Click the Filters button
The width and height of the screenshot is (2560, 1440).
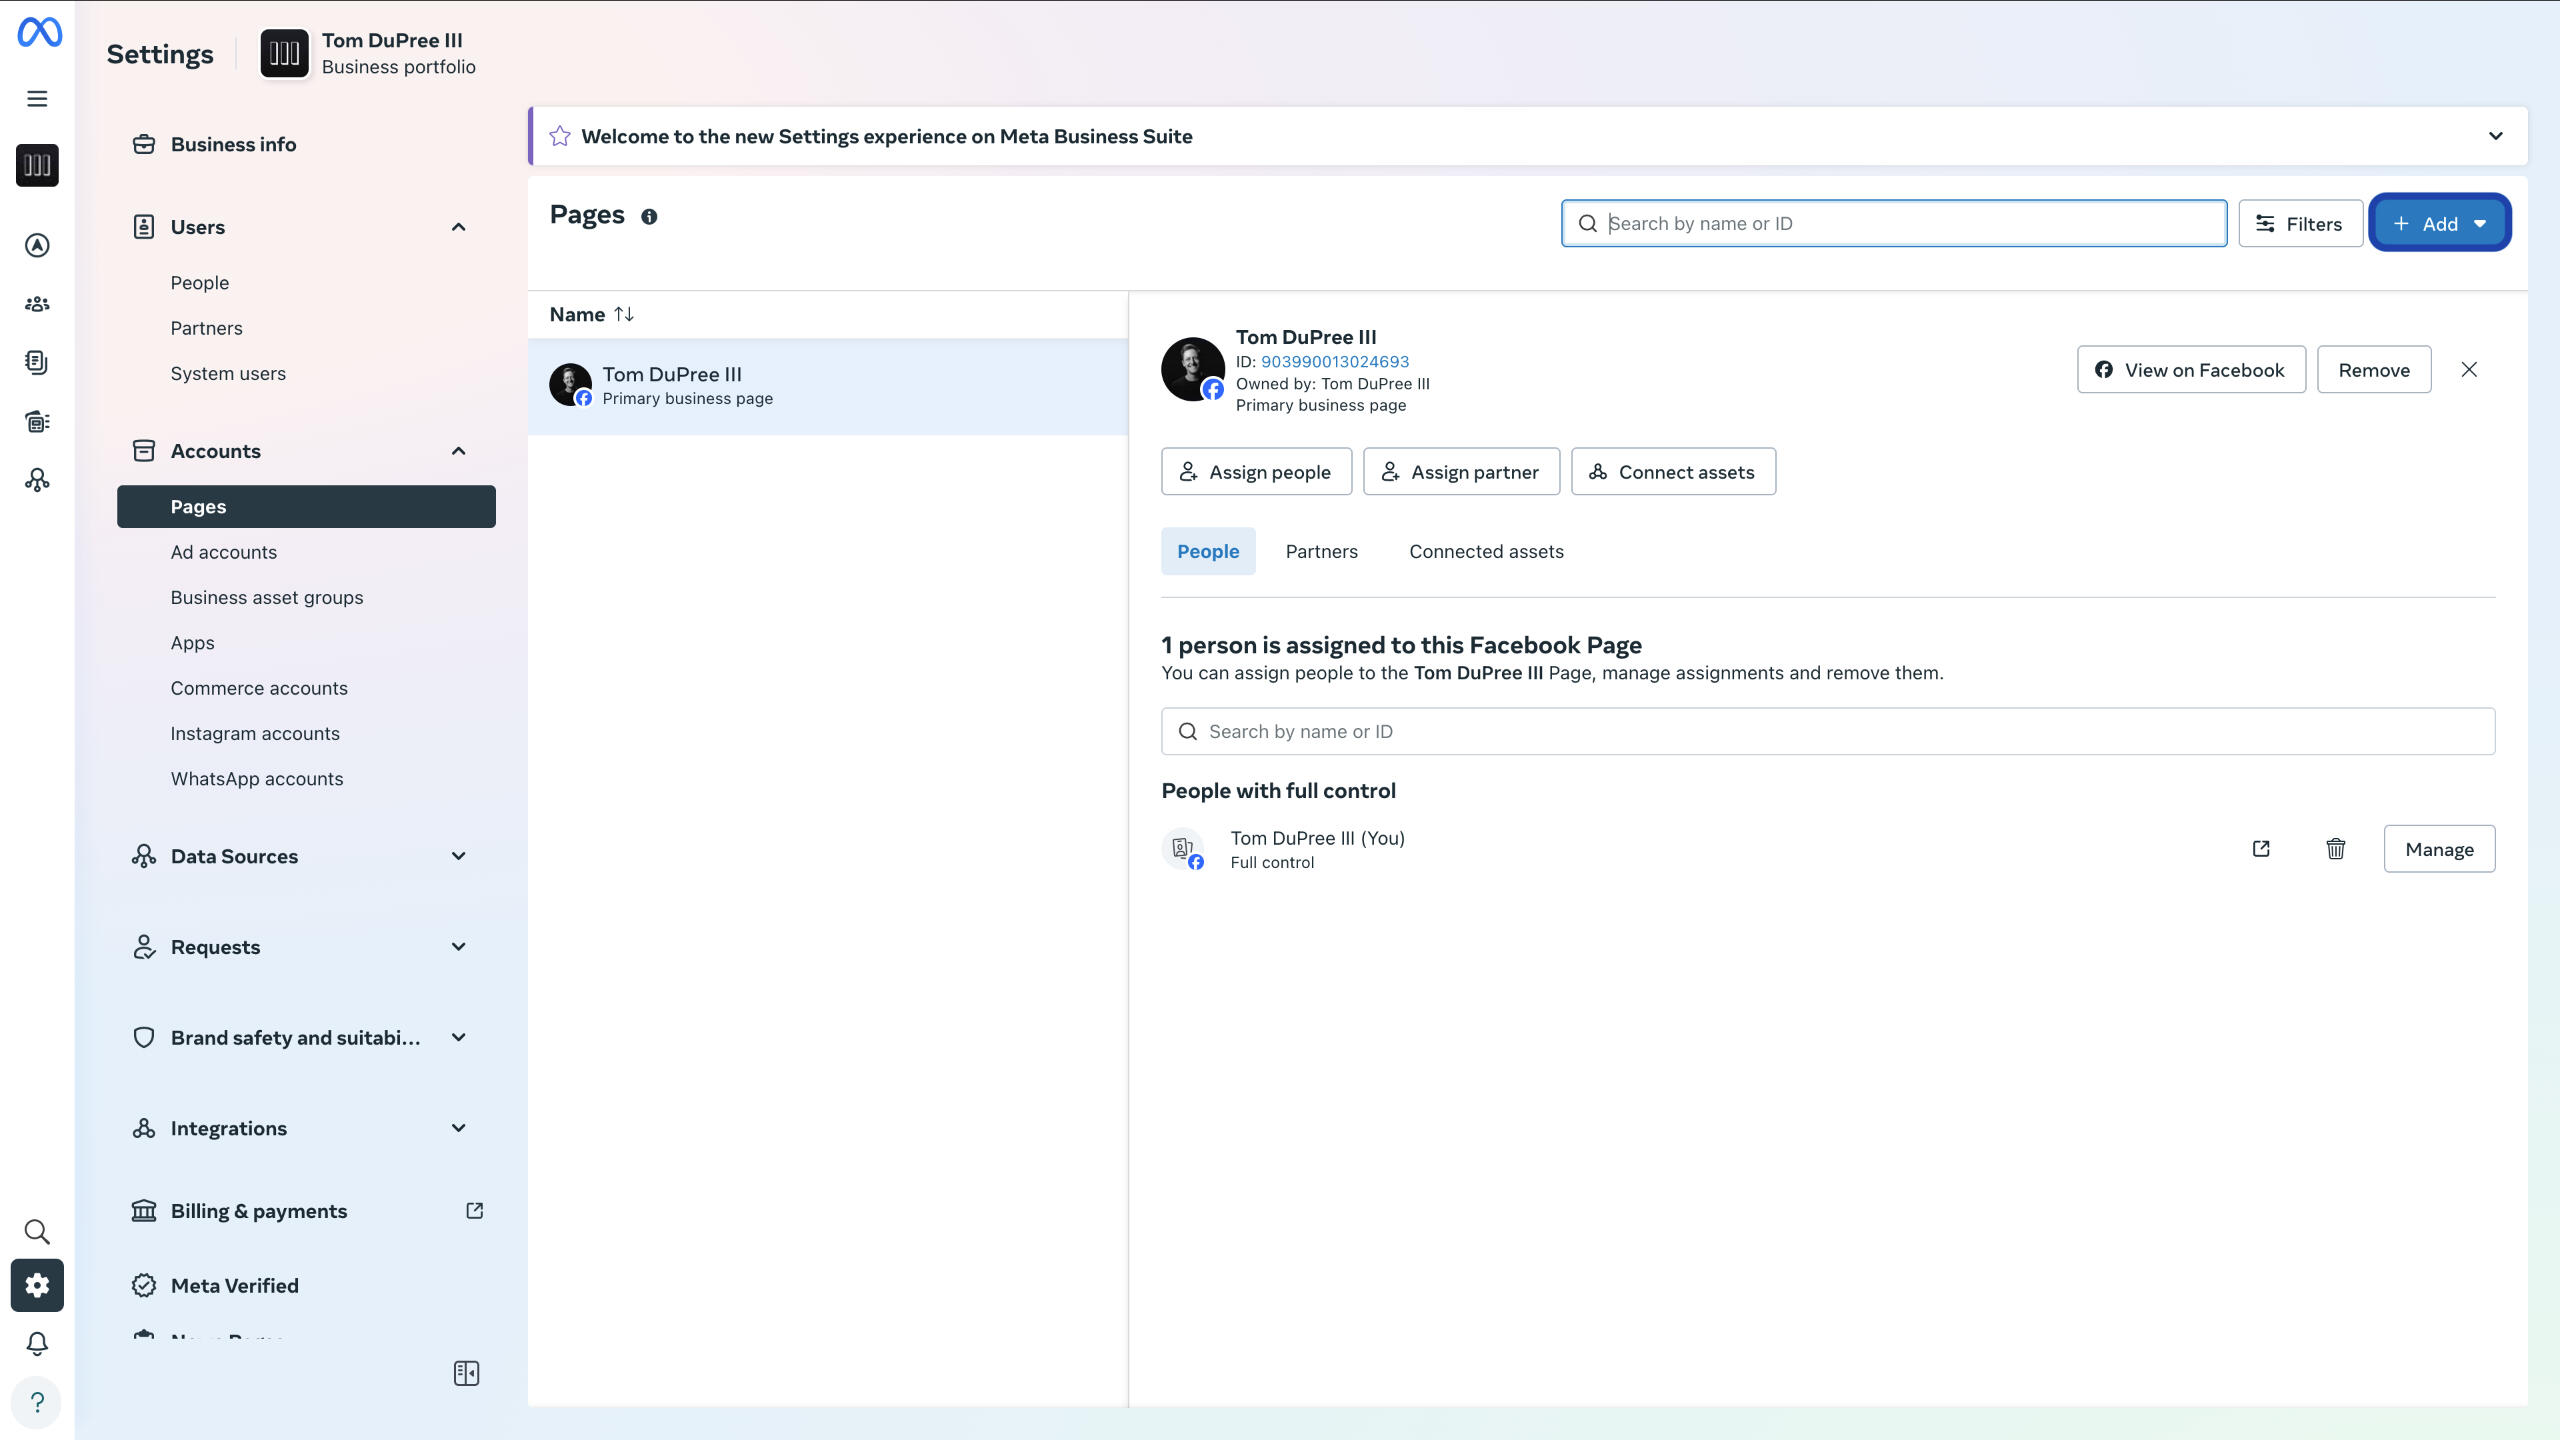pos(2300,223)
